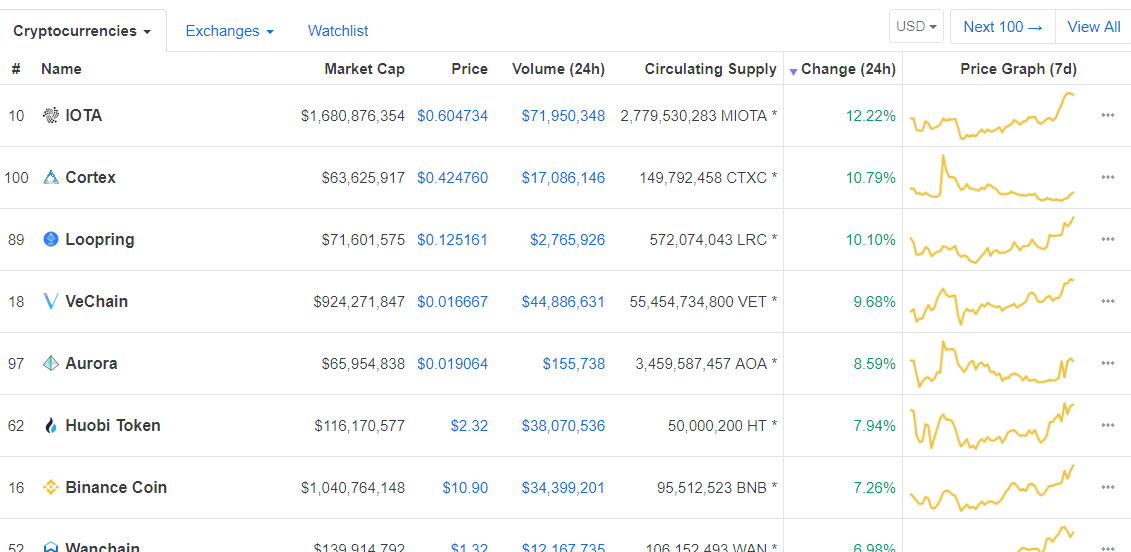The height and width of the screenshot is (552, 1131).
Task: Click IOTA volume $71,950,348
Action: [x=563, y=115]
